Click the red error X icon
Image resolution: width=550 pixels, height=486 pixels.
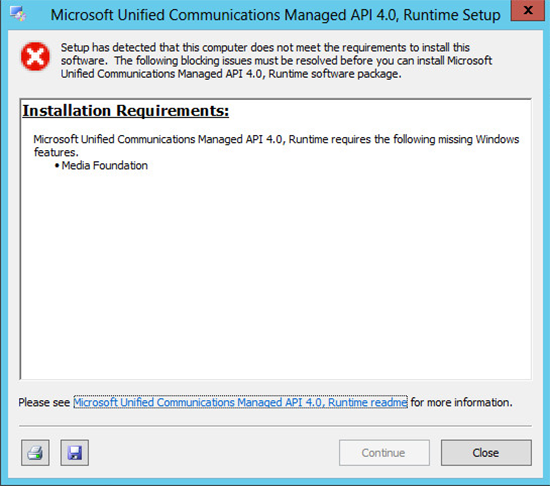[x=35, y=56]
